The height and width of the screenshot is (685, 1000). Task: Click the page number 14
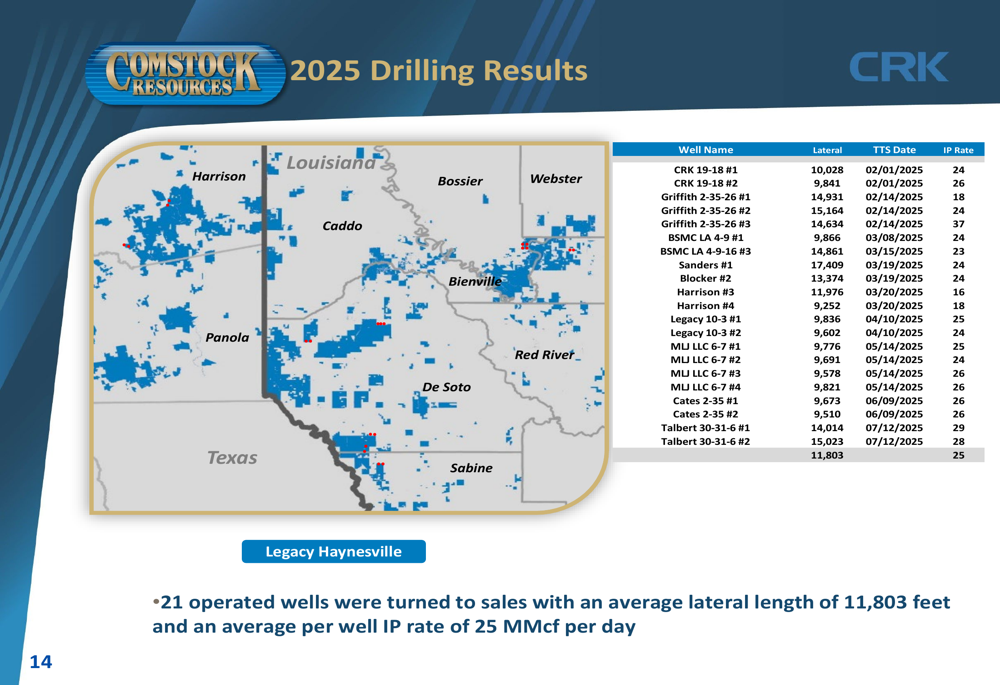[41, 662]
